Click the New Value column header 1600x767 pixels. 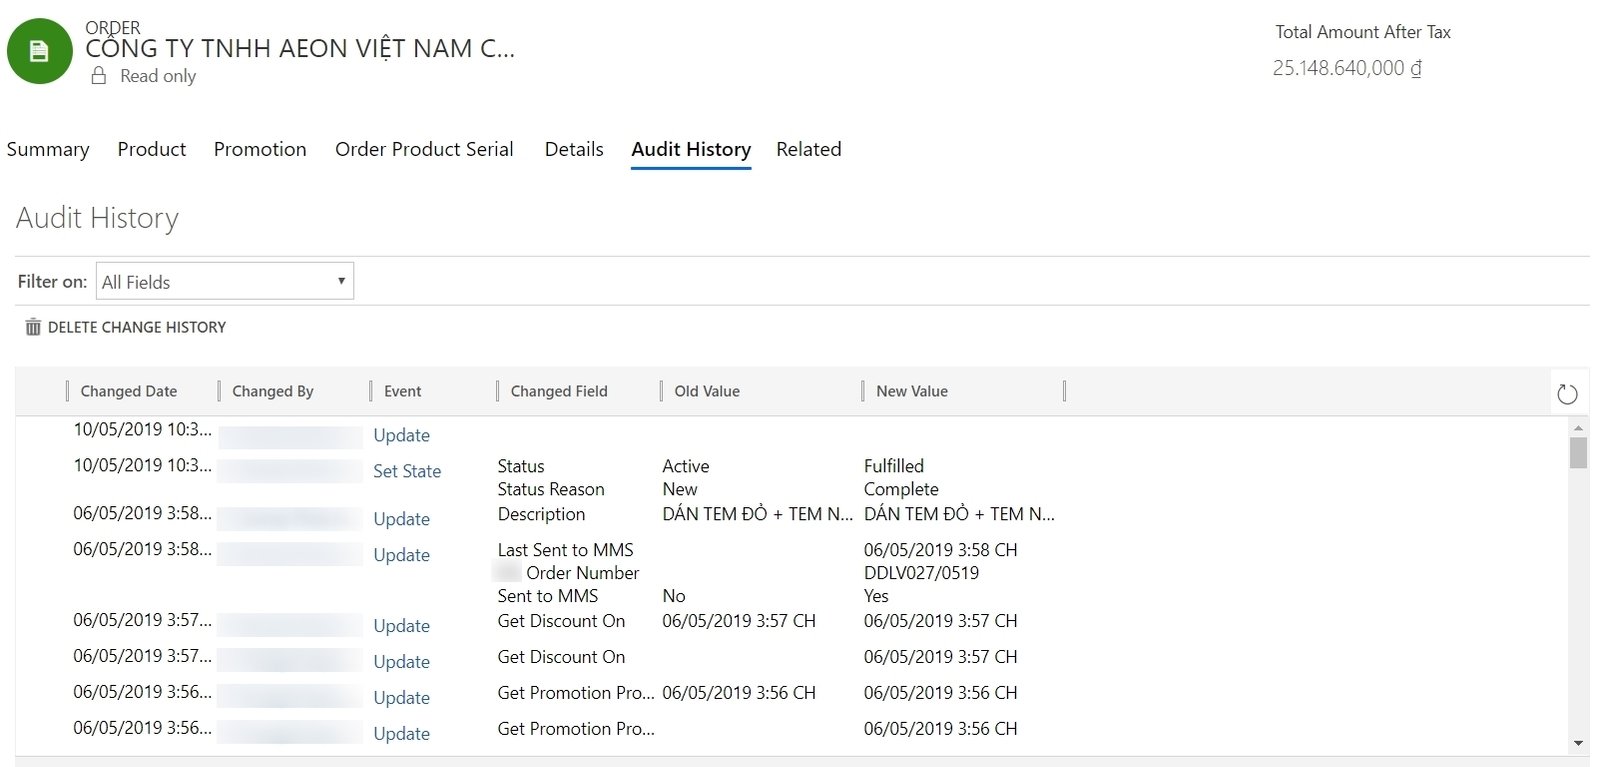tap(912, 391)
